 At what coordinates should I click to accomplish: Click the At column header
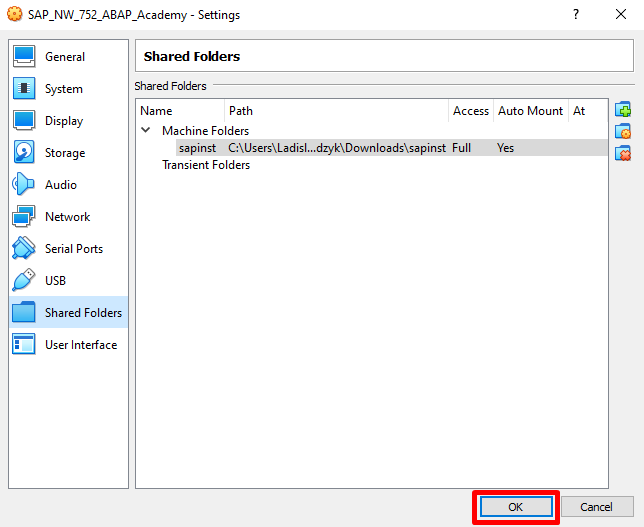[x=588, y=111]
